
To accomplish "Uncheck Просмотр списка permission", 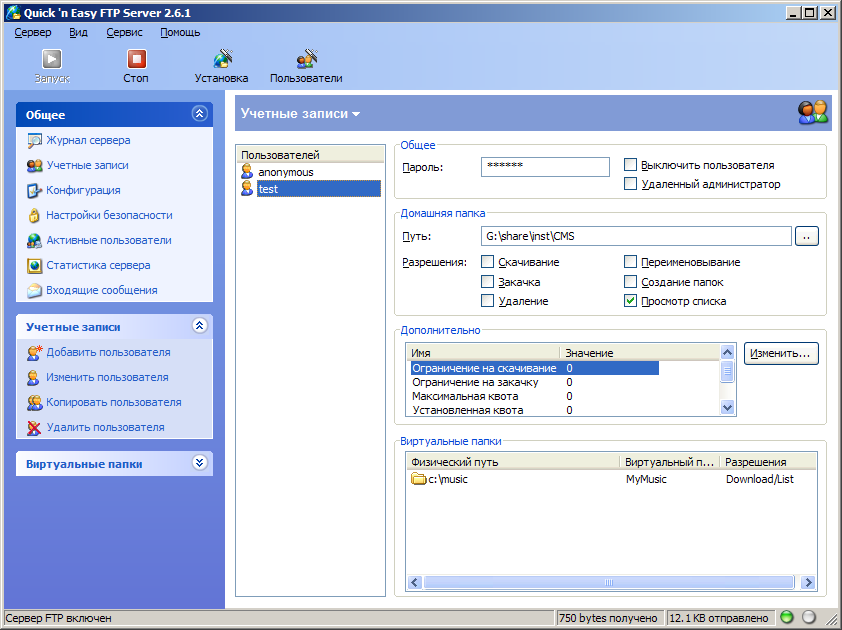I will tap(631, 301).
